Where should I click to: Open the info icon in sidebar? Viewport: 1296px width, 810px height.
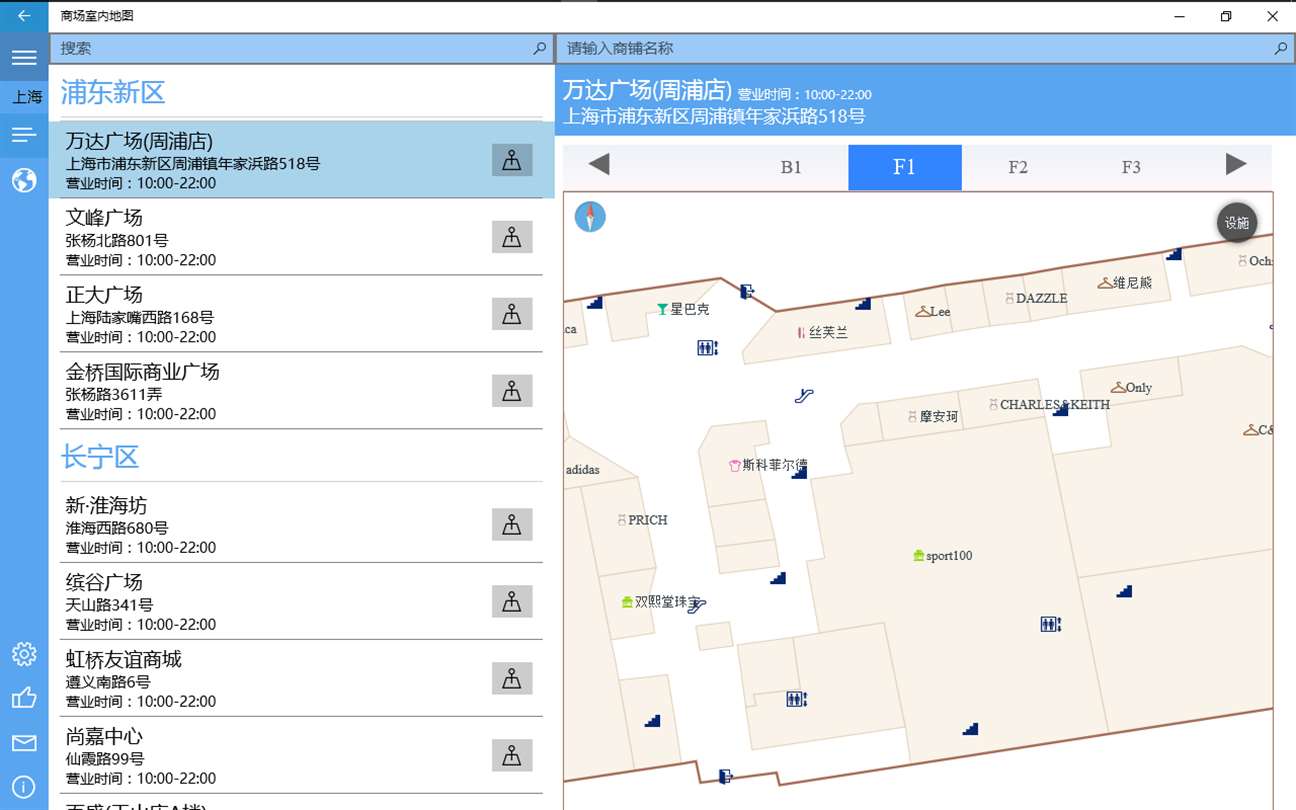pyautogui.click(x=24, y=787)
